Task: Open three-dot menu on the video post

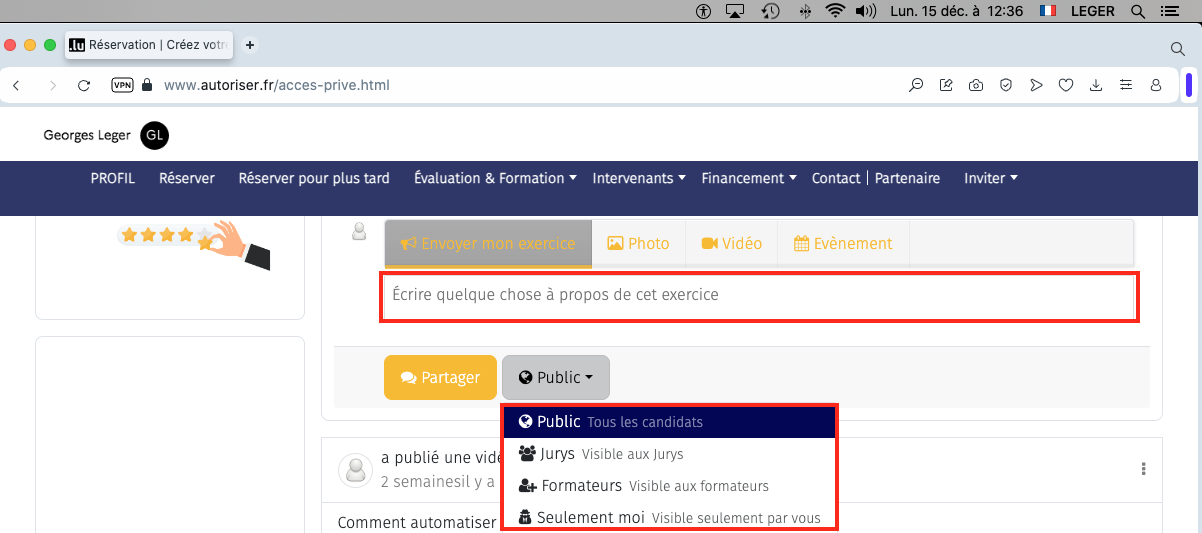Action: [1143, 469]
